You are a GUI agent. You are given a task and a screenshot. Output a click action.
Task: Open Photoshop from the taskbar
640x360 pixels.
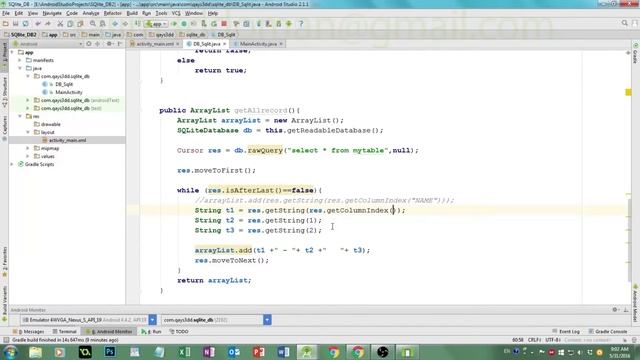[110, 352]
